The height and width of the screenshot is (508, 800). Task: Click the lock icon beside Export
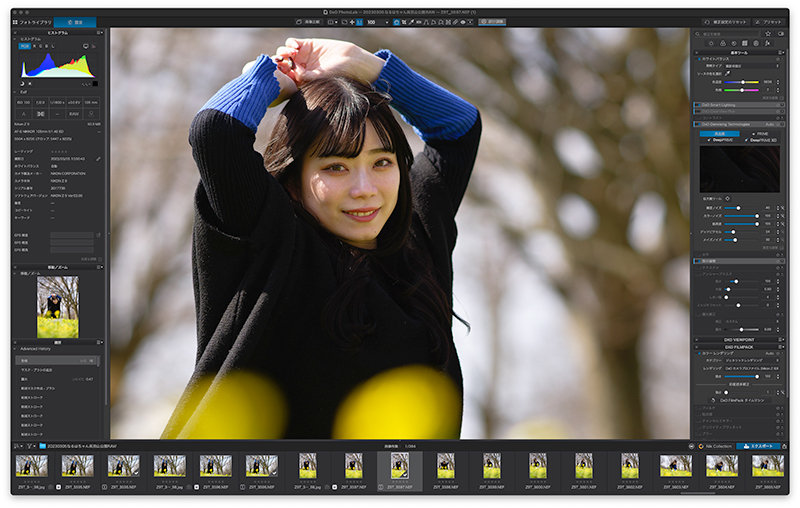(x=784, y=446)
